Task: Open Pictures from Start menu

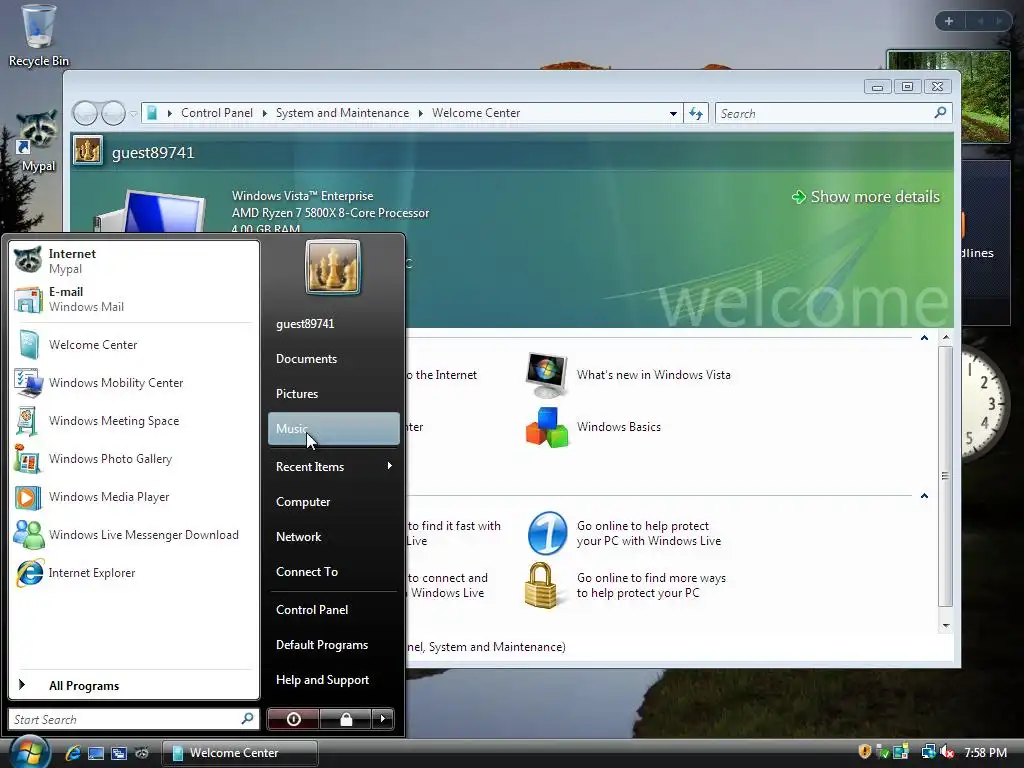Action: point(334,394)
